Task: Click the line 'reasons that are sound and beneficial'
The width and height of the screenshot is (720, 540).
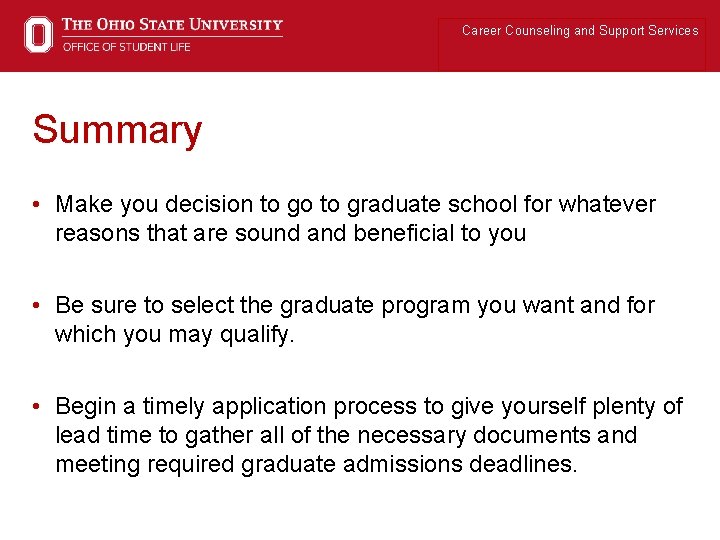Action: [290, 234]
